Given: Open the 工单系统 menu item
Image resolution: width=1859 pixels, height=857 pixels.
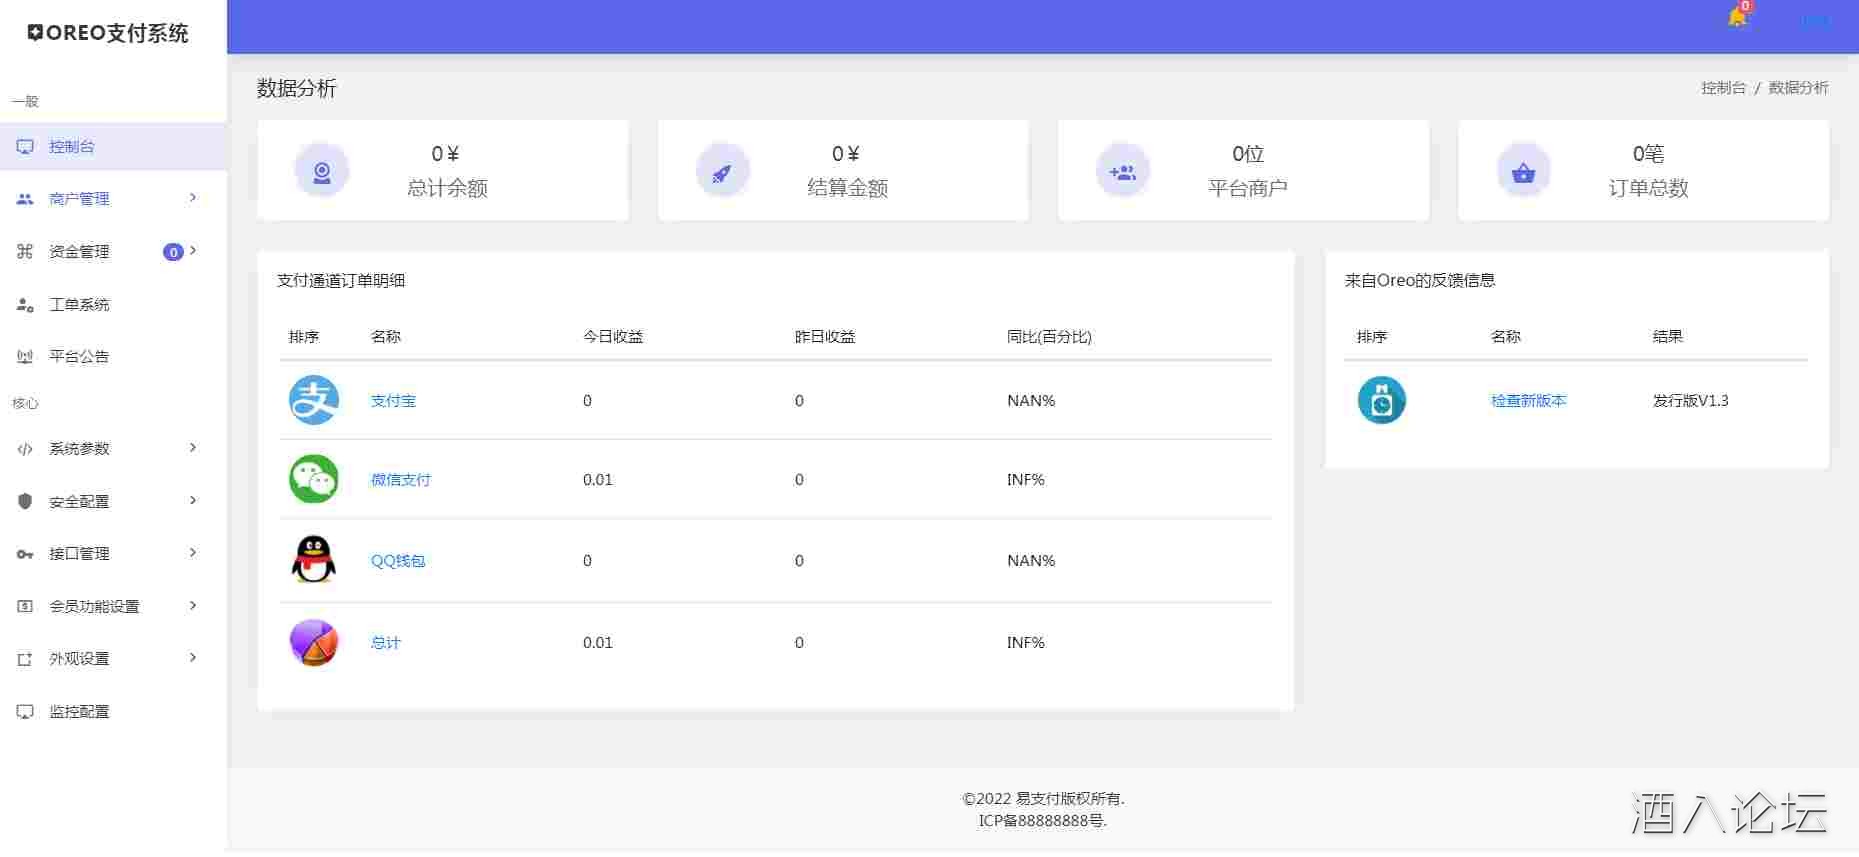Looking at the screenshot, I should coord(79,304).
